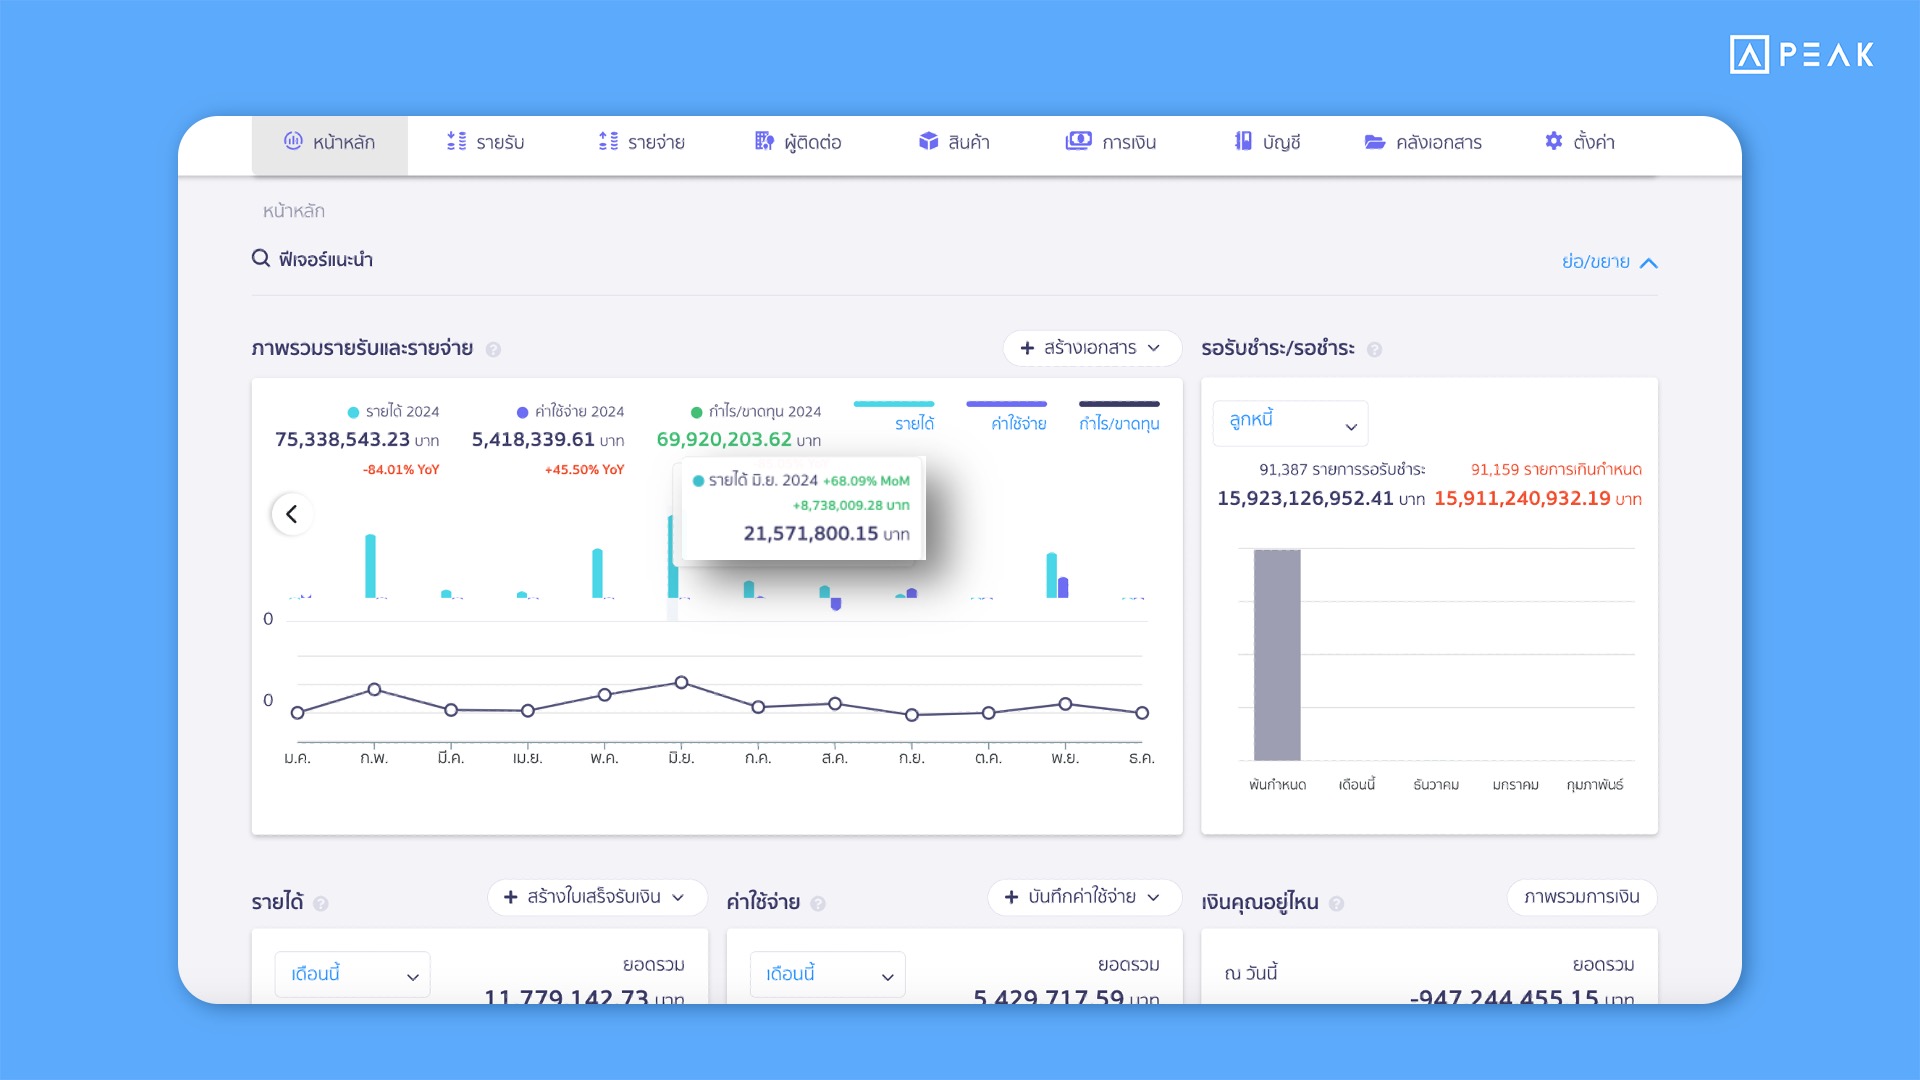The height and width of the screenshot is (1080, 1920).
Task: Open the สินค้า products menu
Action: tap(954, 143)
